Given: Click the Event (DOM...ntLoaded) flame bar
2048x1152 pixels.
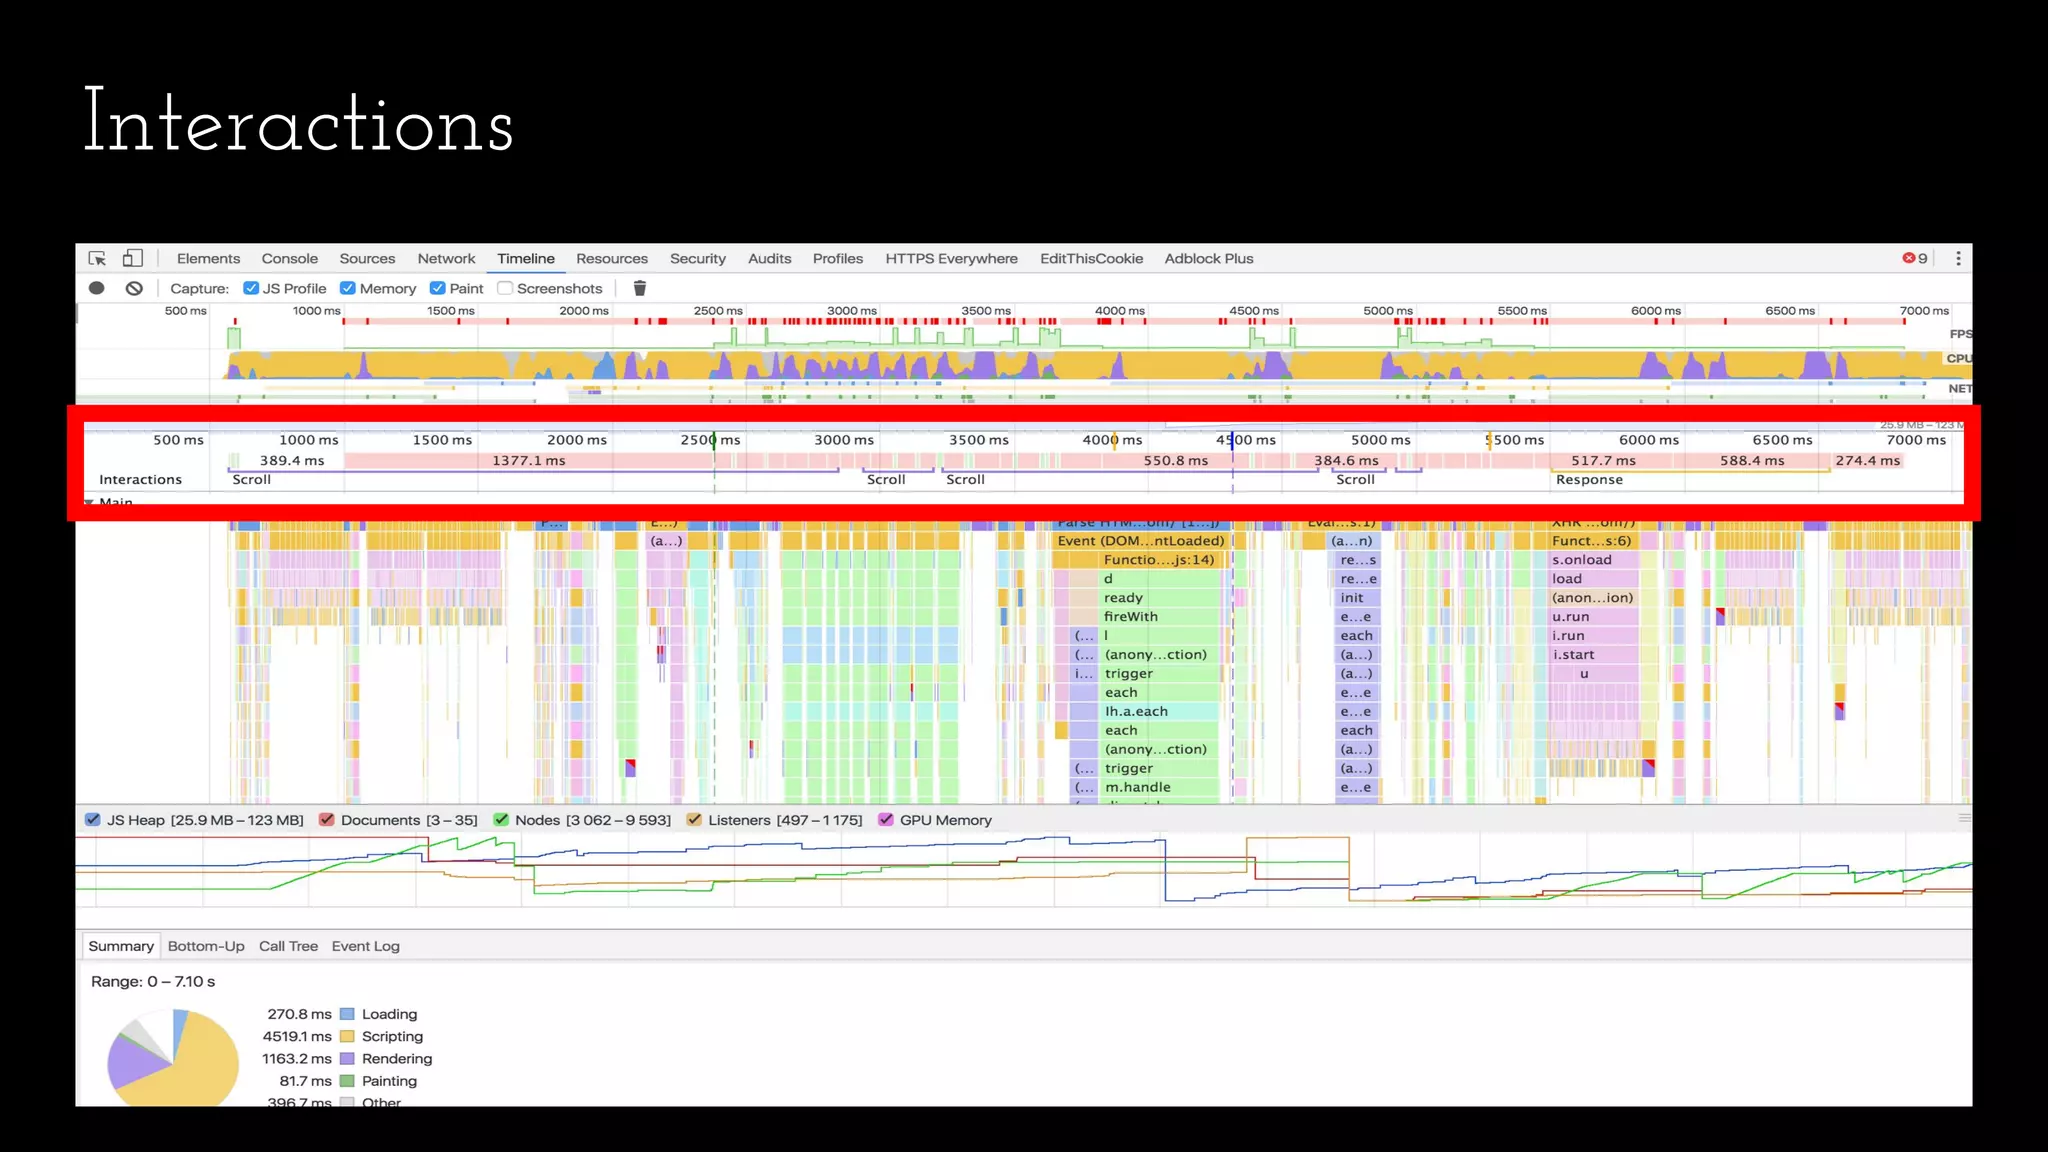Looking at the screenshot, I should 1140,541.
